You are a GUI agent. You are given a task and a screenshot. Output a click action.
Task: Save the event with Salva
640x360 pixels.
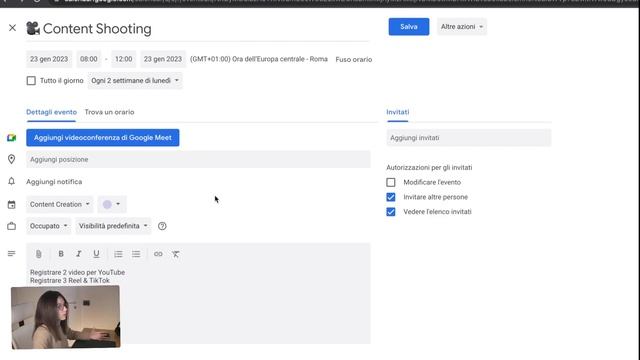409,27
